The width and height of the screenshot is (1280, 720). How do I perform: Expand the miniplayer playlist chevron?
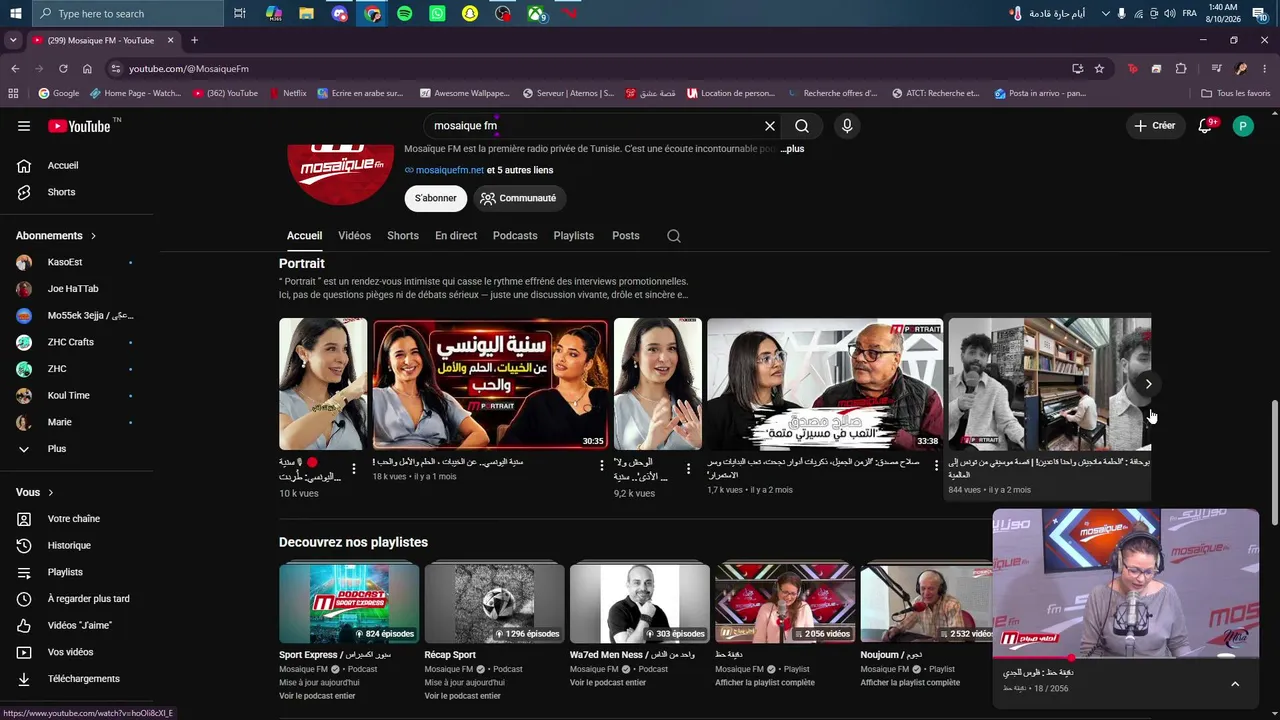[x=1235, y=684]
